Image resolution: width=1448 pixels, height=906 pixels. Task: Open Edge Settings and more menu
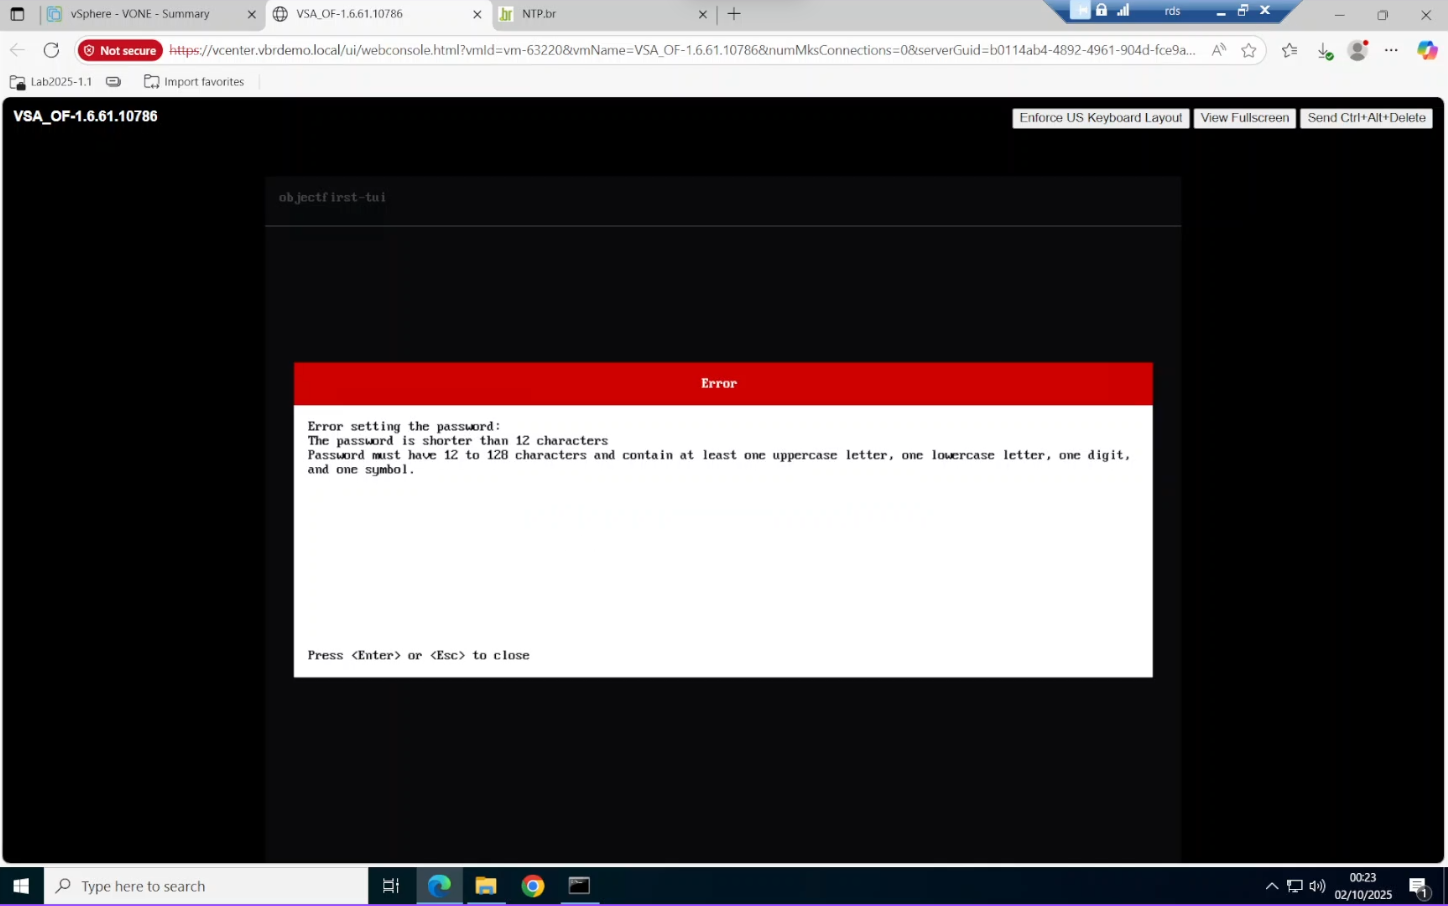tap(1391, 50)
